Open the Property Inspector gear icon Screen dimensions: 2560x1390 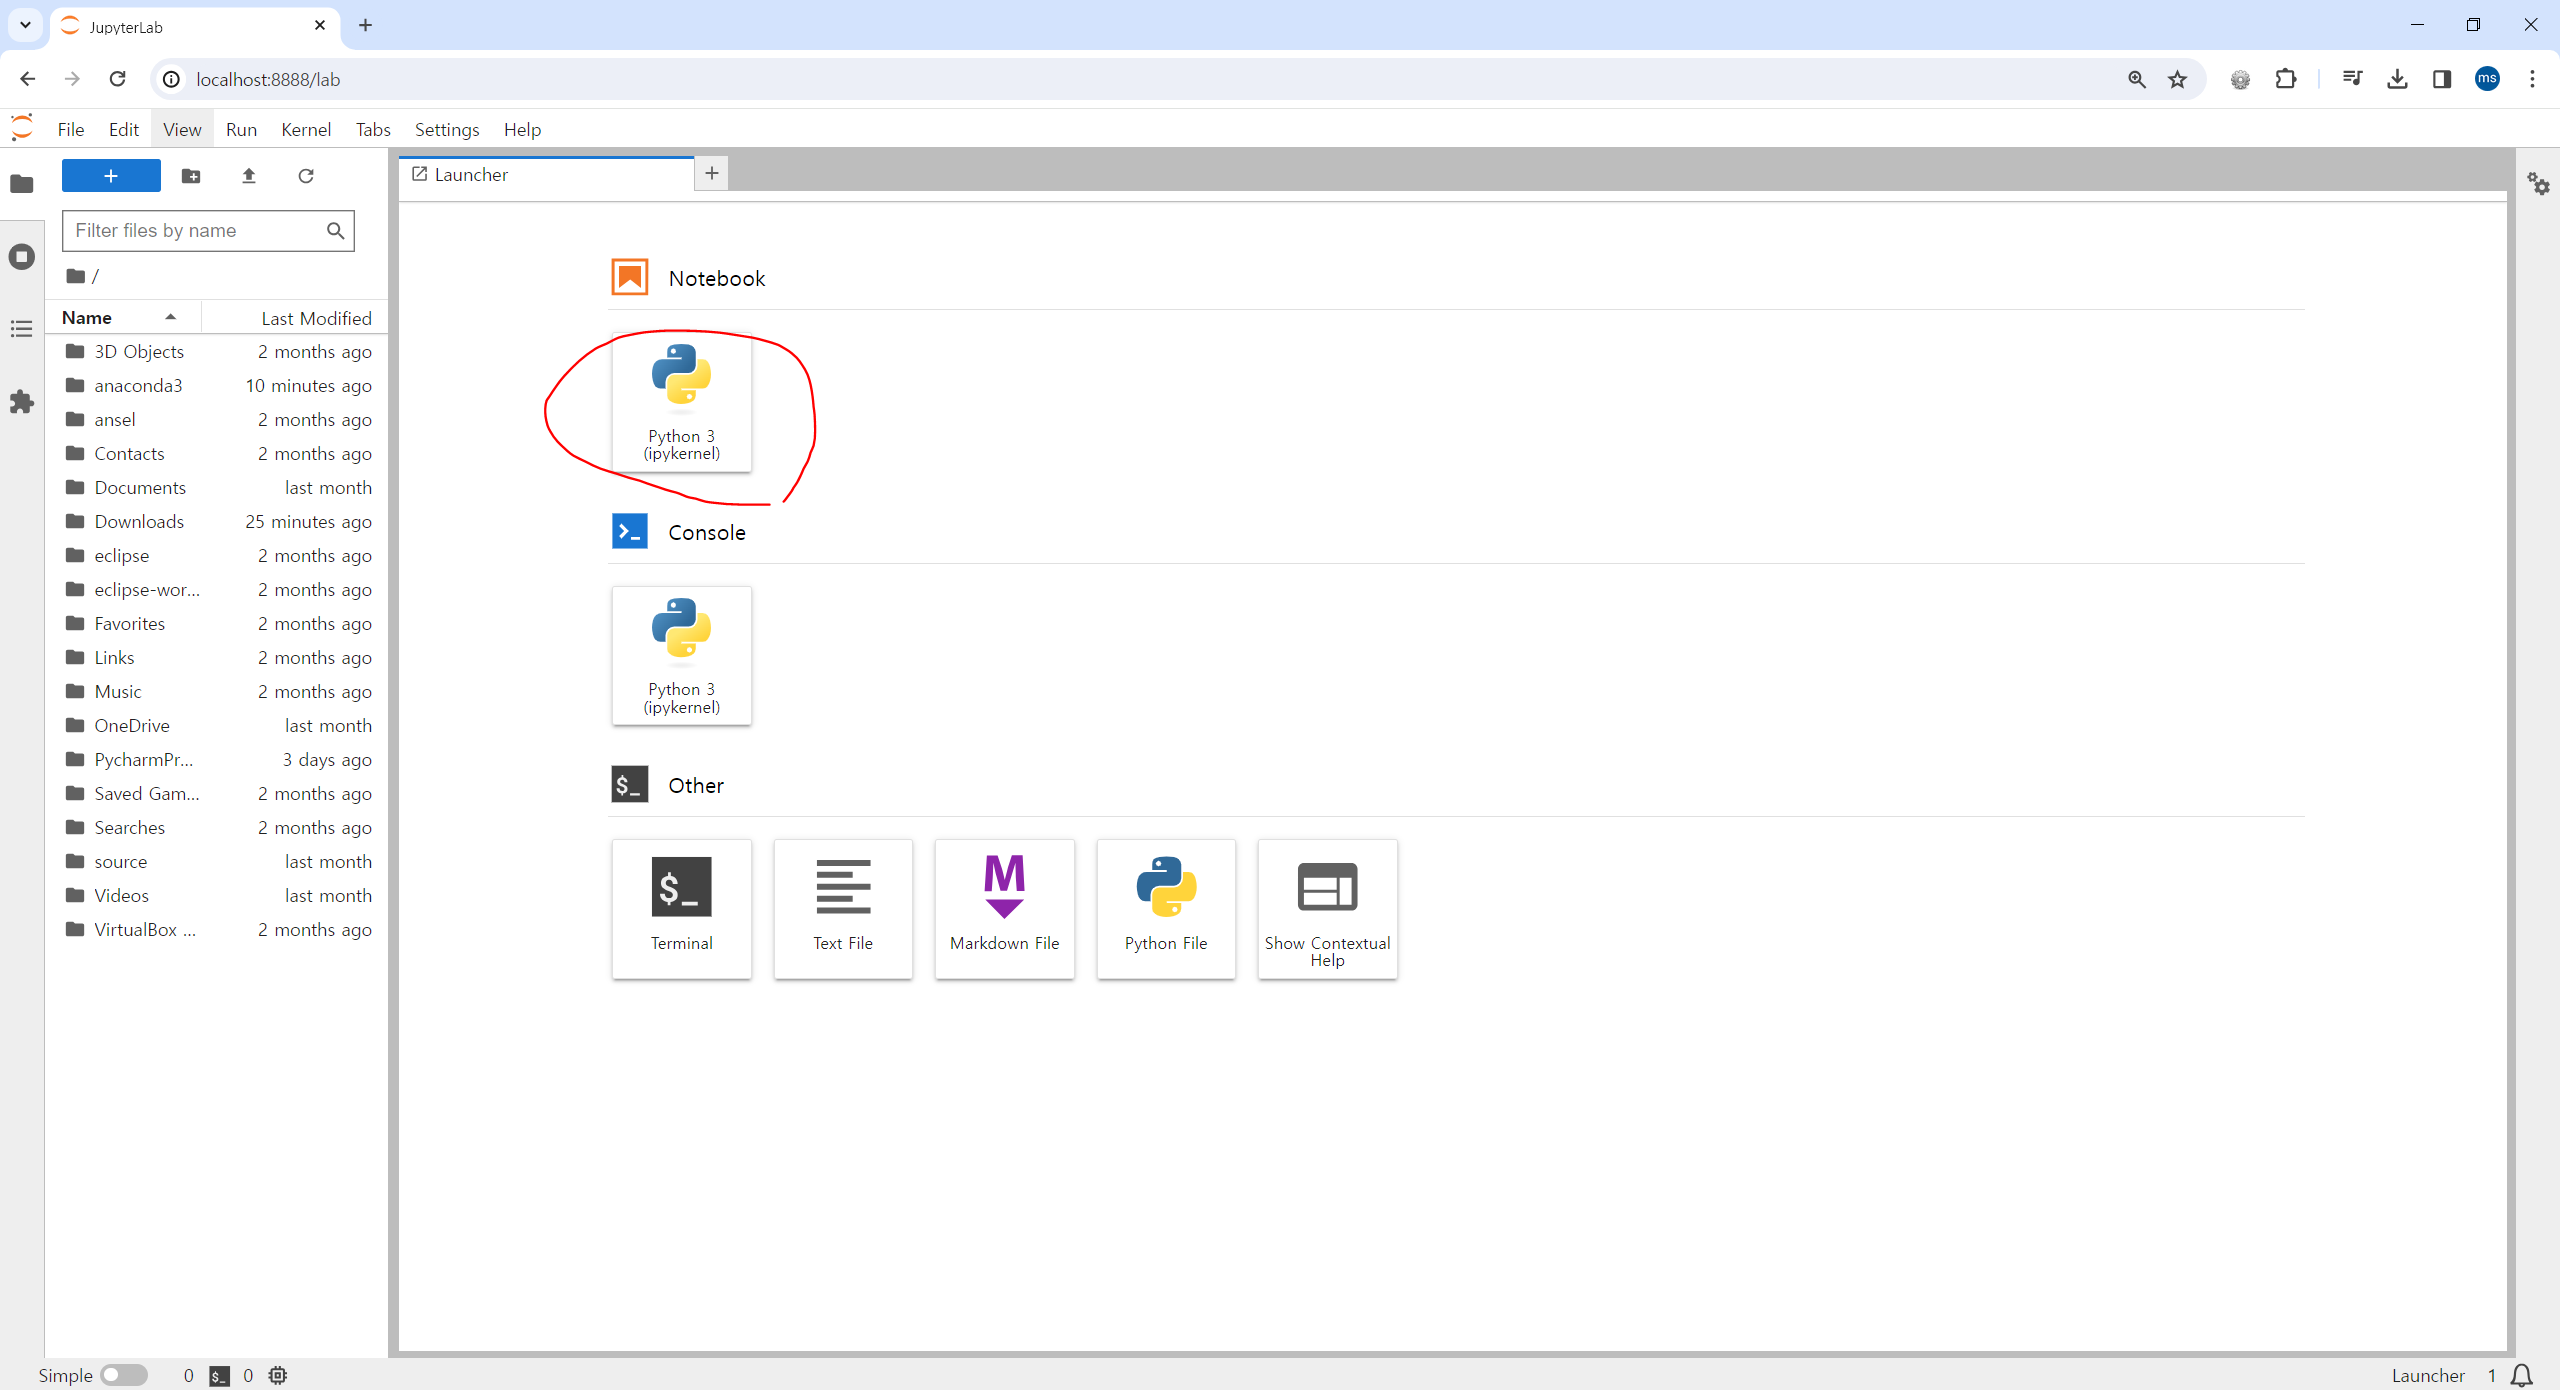pos(2538,184)
